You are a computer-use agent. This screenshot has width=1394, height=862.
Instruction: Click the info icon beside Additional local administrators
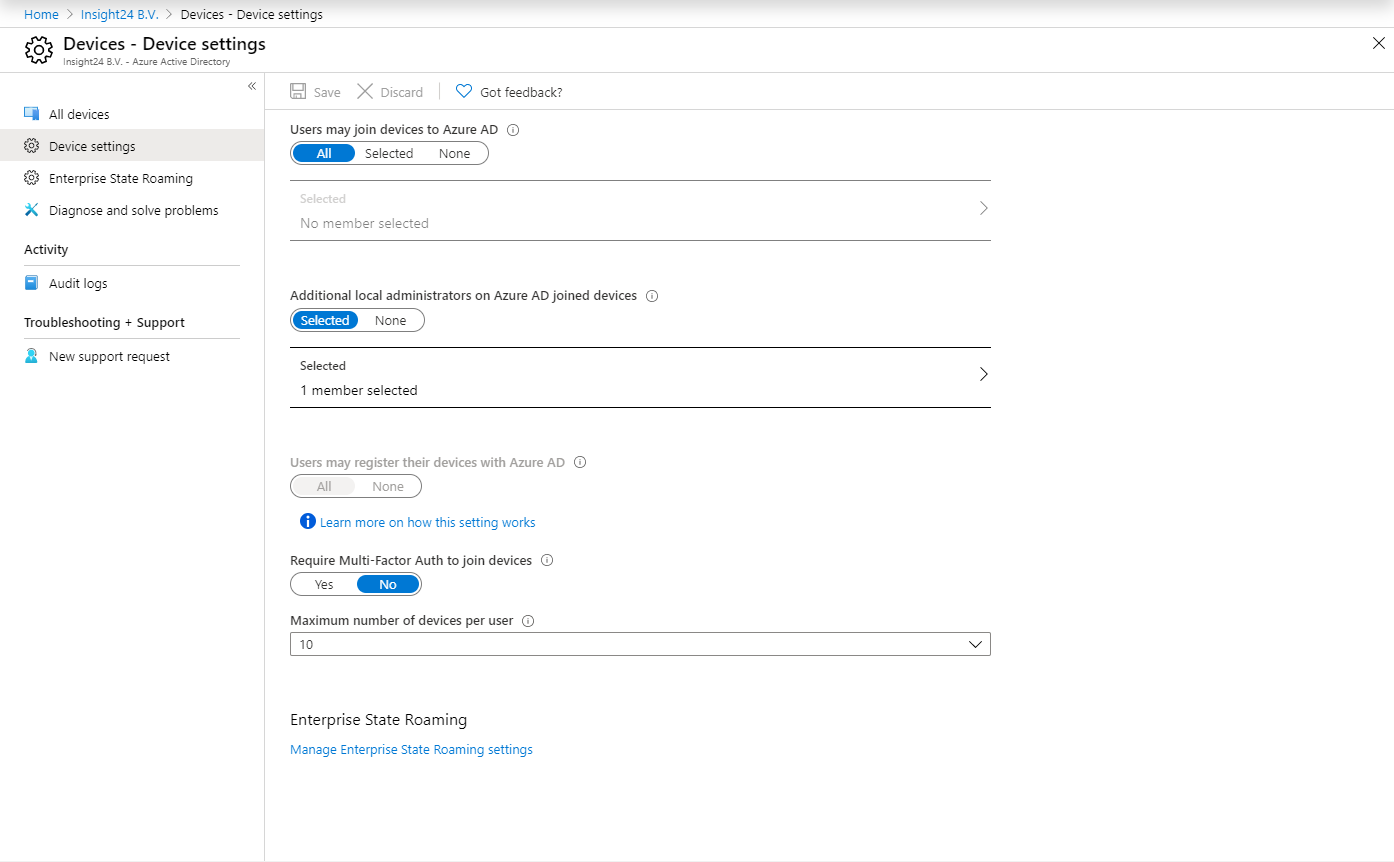pyautogui.click(x=652, y=296)
